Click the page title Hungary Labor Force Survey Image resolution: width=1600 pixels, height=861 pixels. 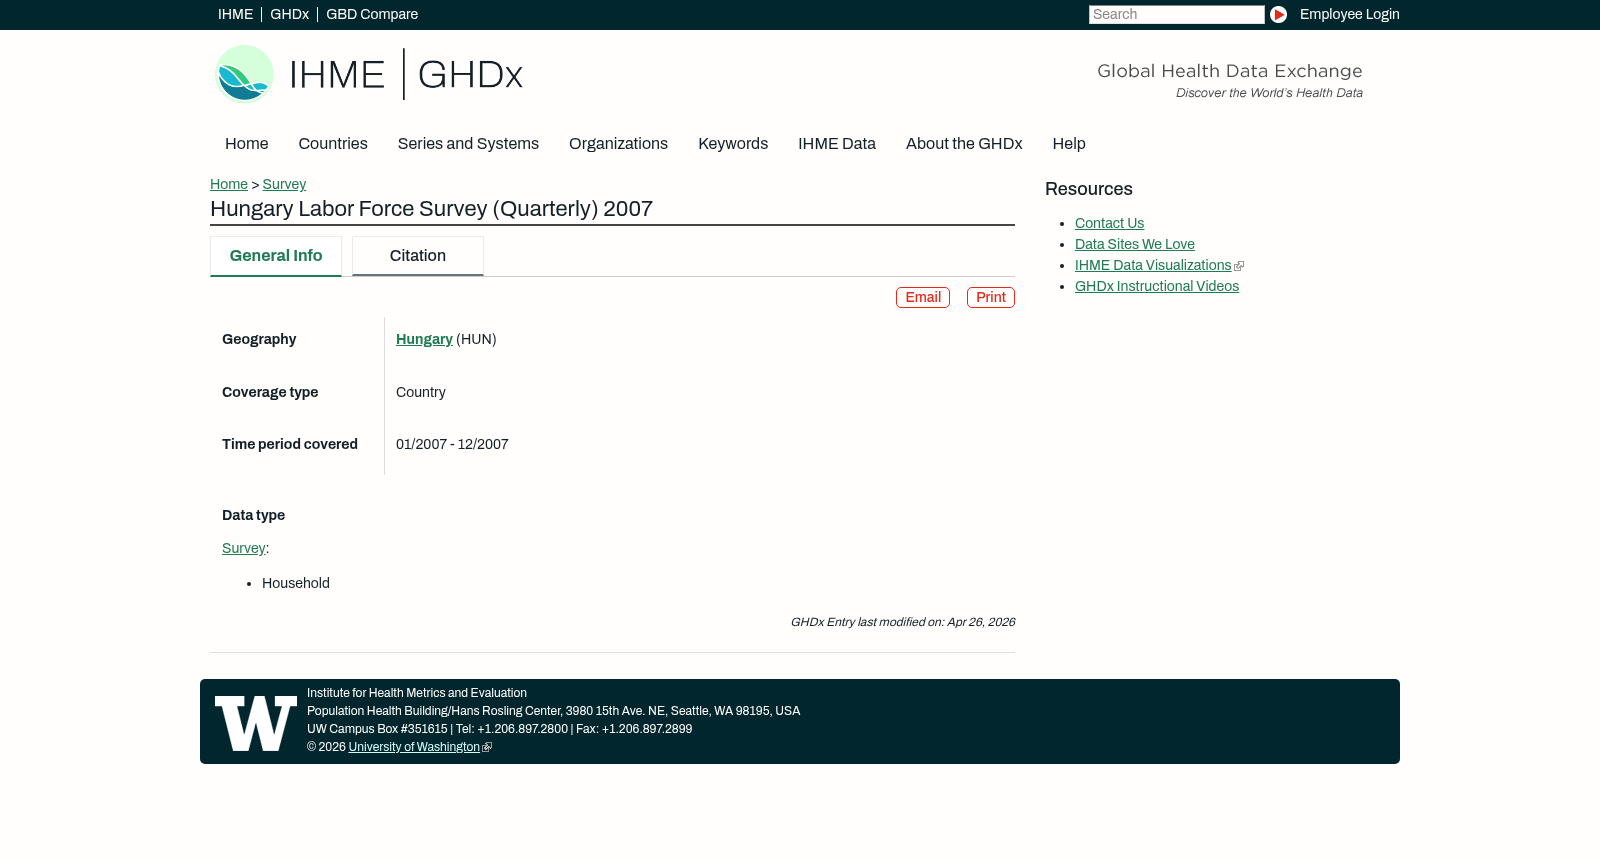pos(431,209)
